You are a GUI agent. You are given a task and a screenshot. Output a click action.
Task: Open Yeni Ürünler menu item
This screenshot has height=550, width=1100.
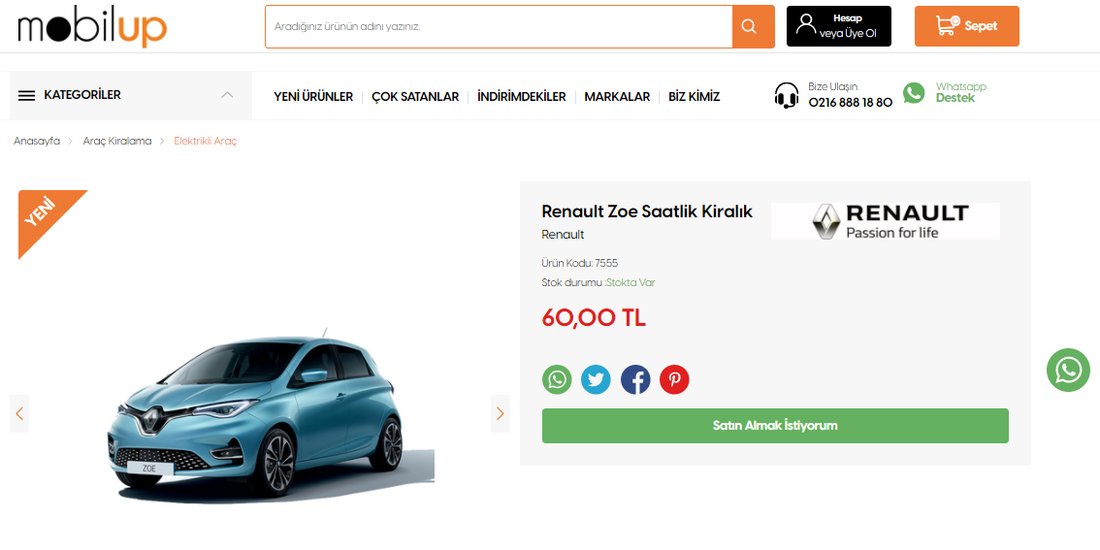(313, 97)
